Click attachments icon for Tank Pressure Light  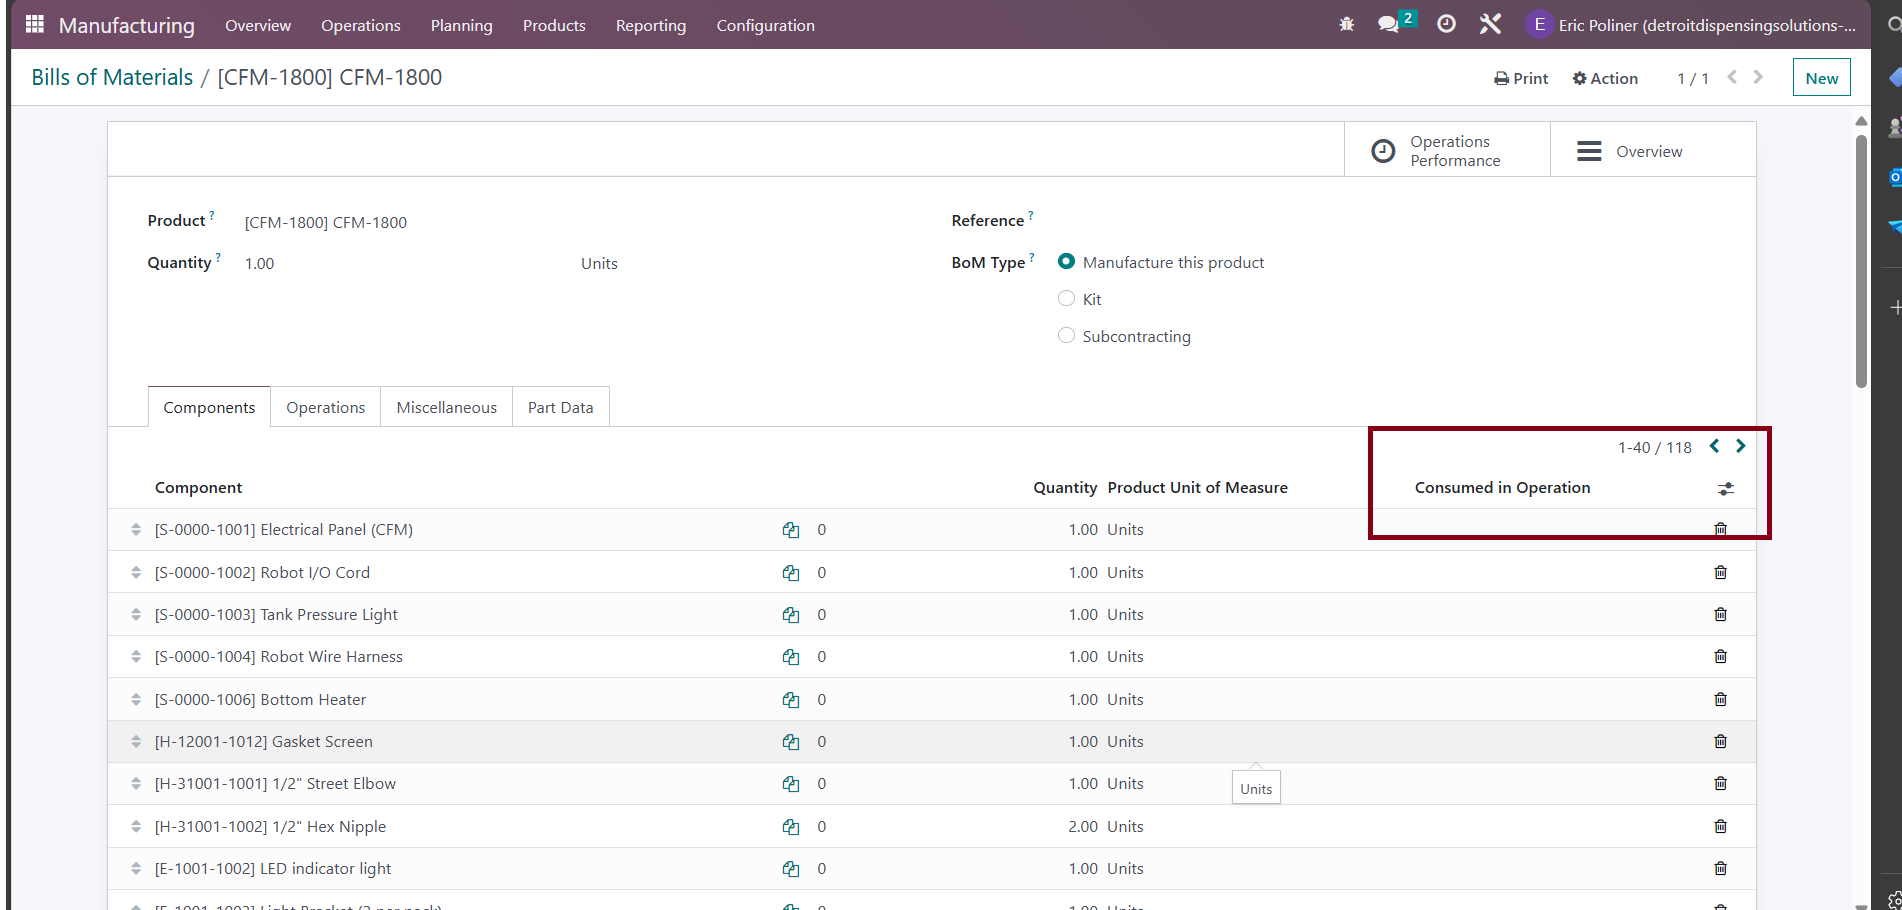(791, 615)
